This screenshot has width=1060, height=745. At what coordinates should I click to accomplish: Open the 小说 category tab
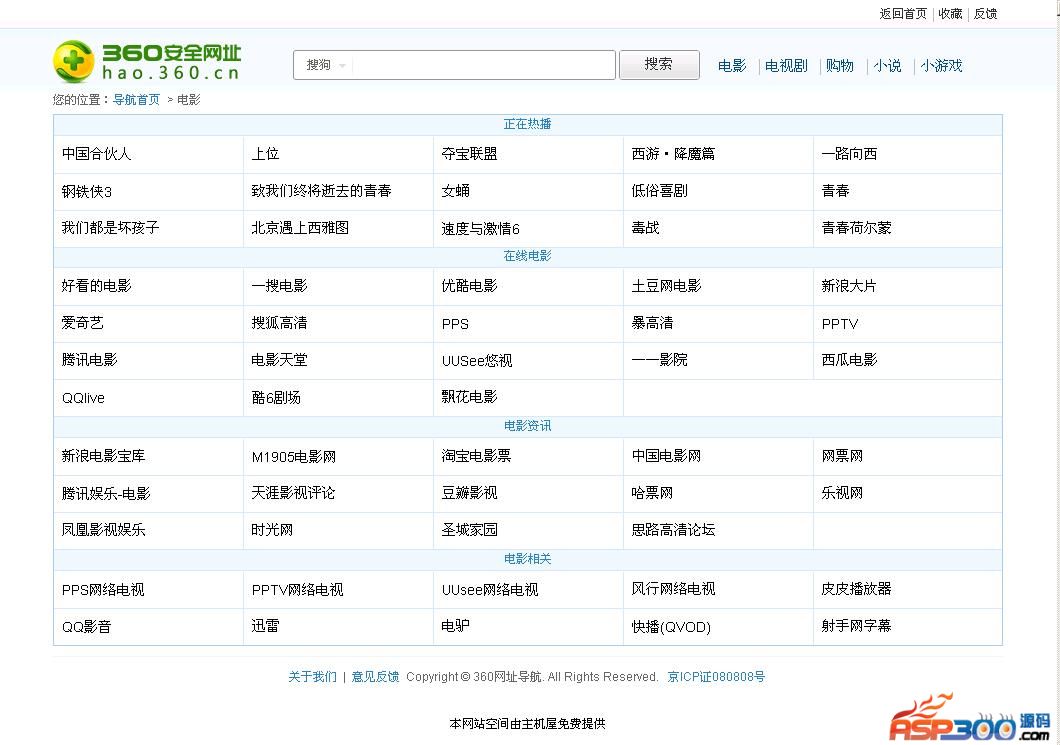click(x=887, y=66)
